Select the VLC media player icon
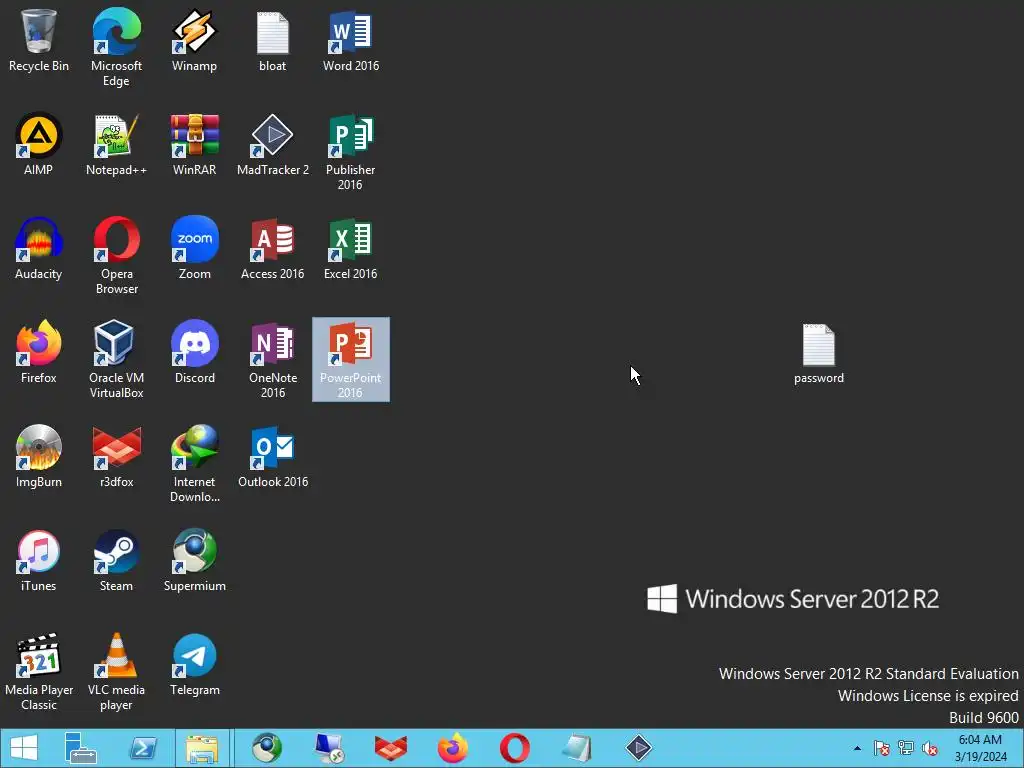Image resolution: width=1024 pixels, height=768 pixels. pos(116,671)
